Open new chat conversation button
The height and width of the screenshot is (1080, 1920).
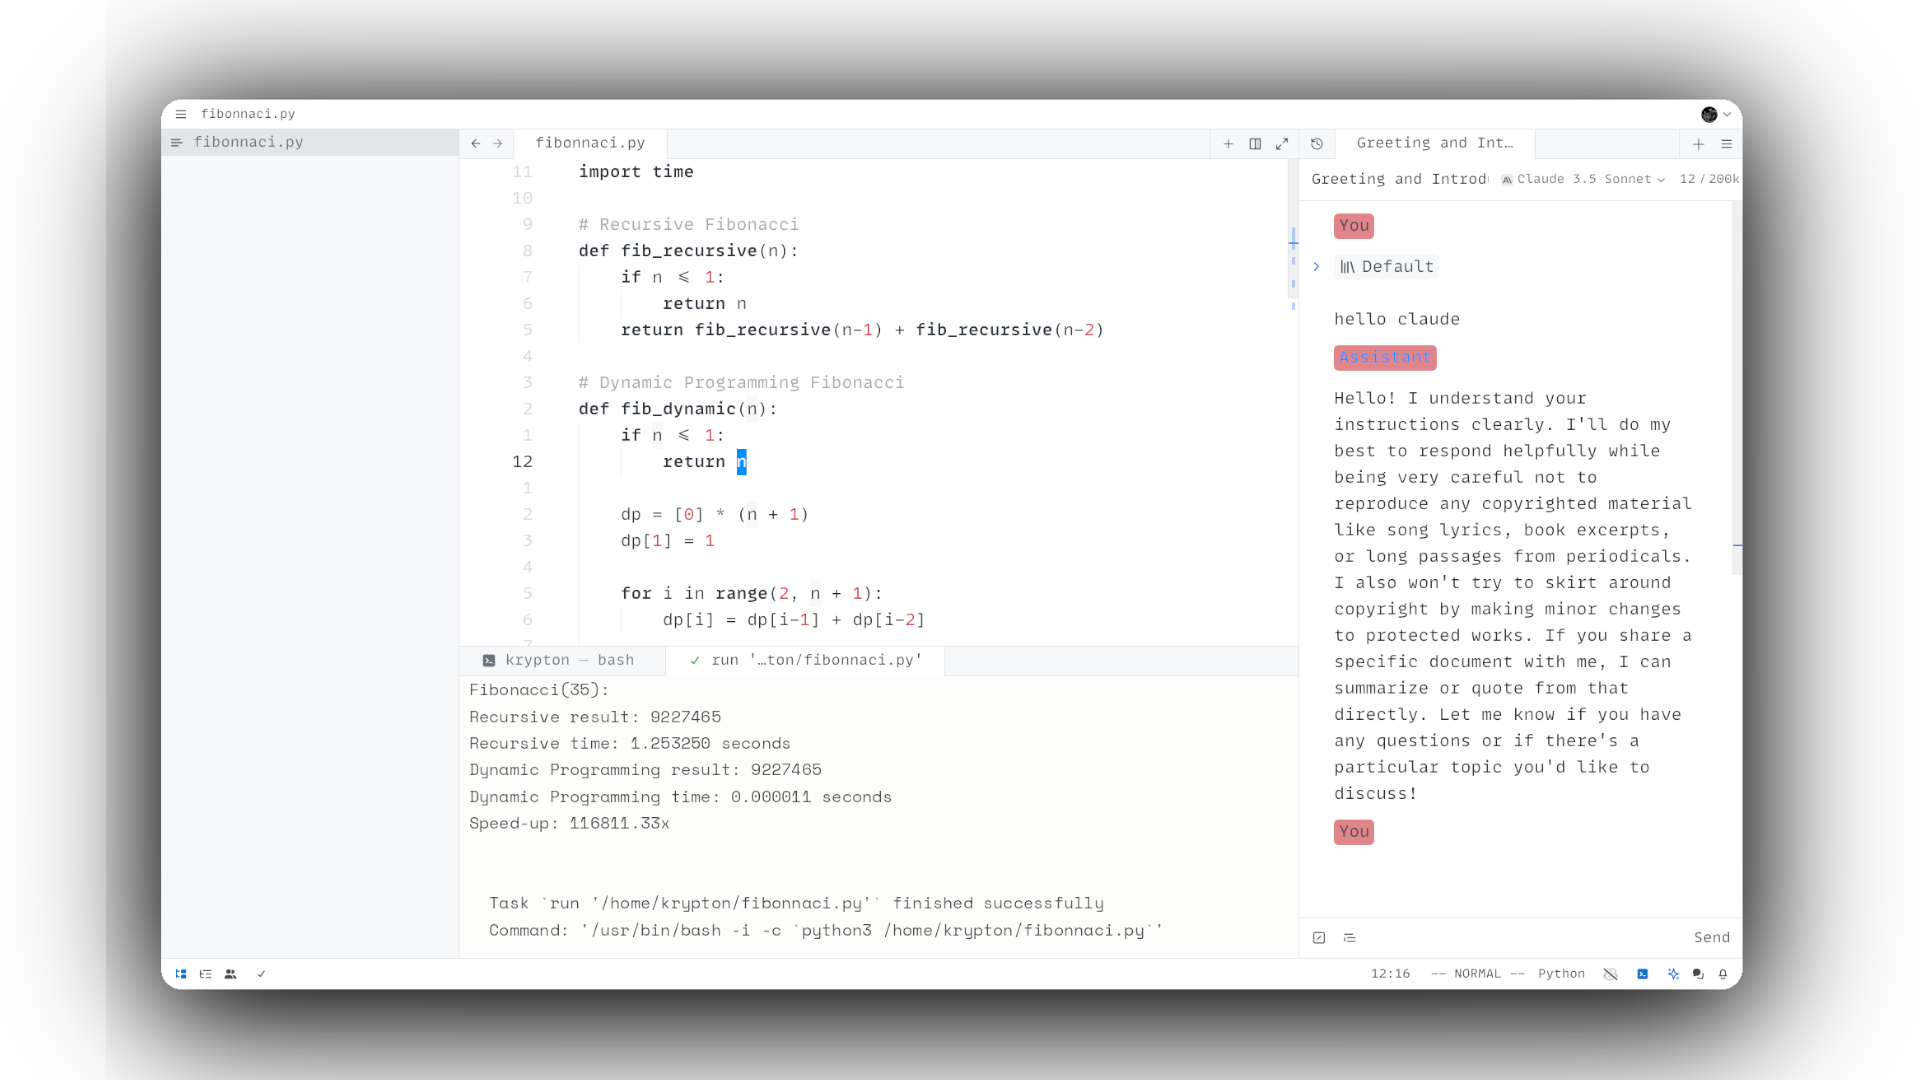click(1698, 142)
